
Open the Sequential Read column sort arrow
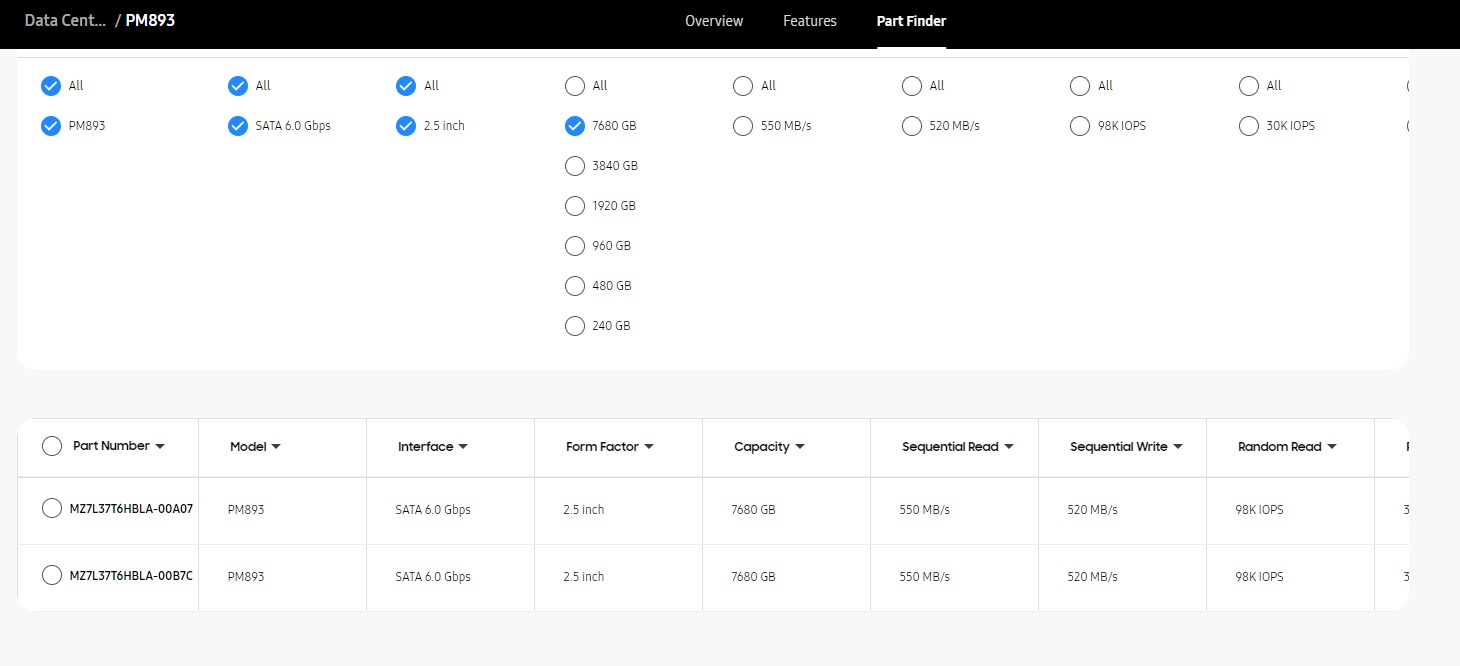pos(1009,447)
